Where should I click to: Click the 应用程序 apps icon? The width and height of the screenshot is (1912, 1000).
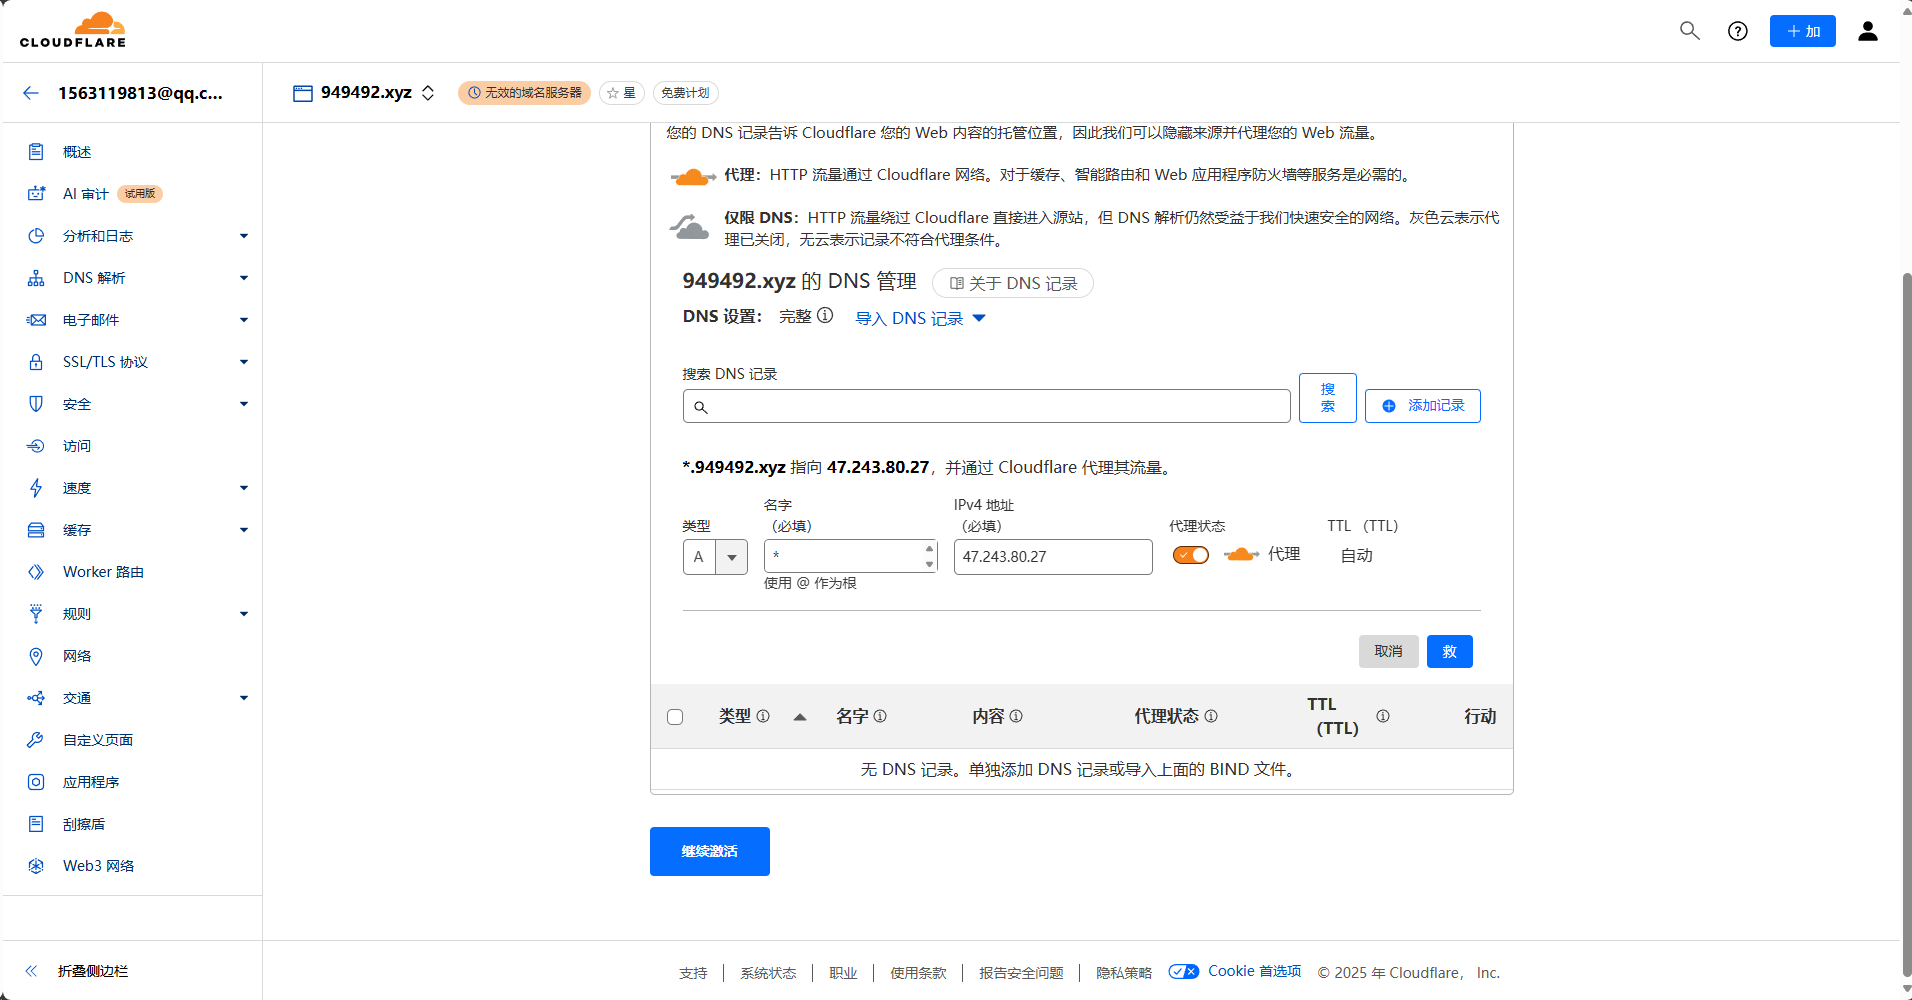pyautogui.click(x=36, y=782)
